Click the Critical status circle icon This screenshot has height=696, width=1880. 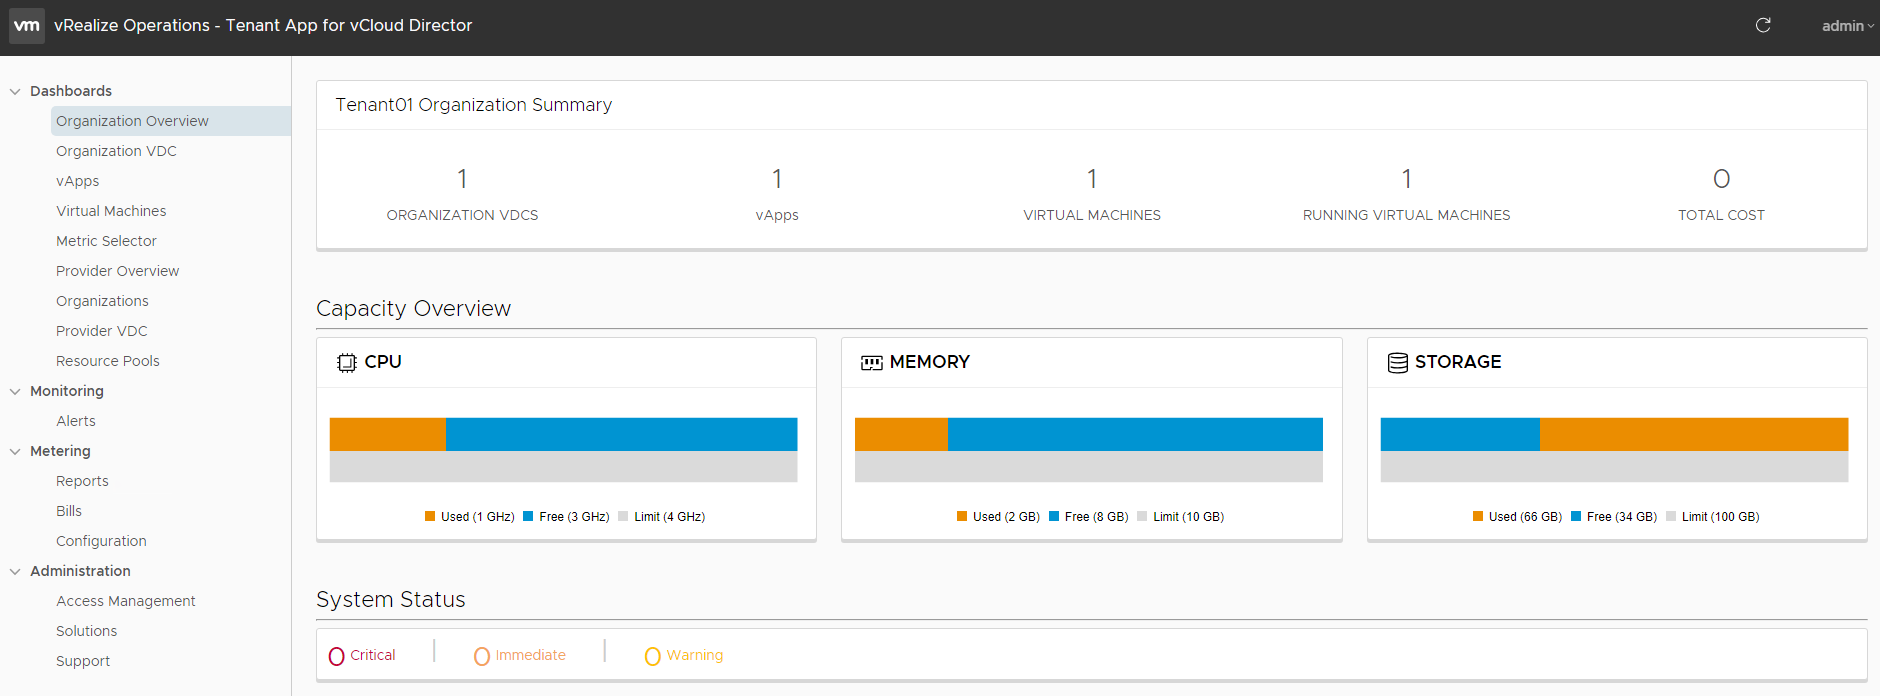(337, 656)
